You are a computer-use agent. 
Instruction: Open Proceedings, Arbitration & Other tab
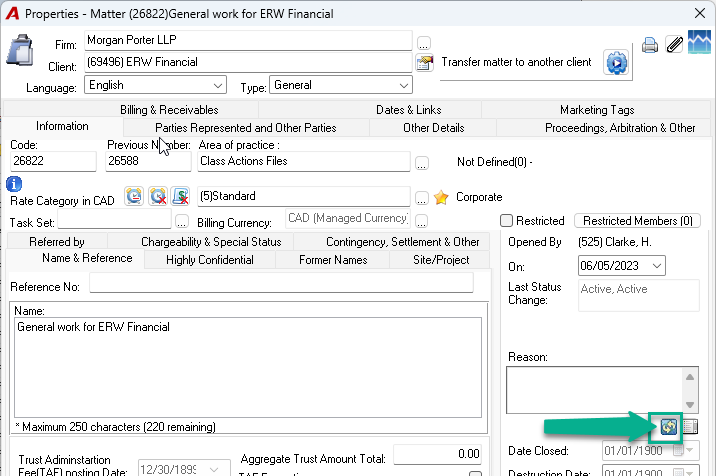point(620,128)
